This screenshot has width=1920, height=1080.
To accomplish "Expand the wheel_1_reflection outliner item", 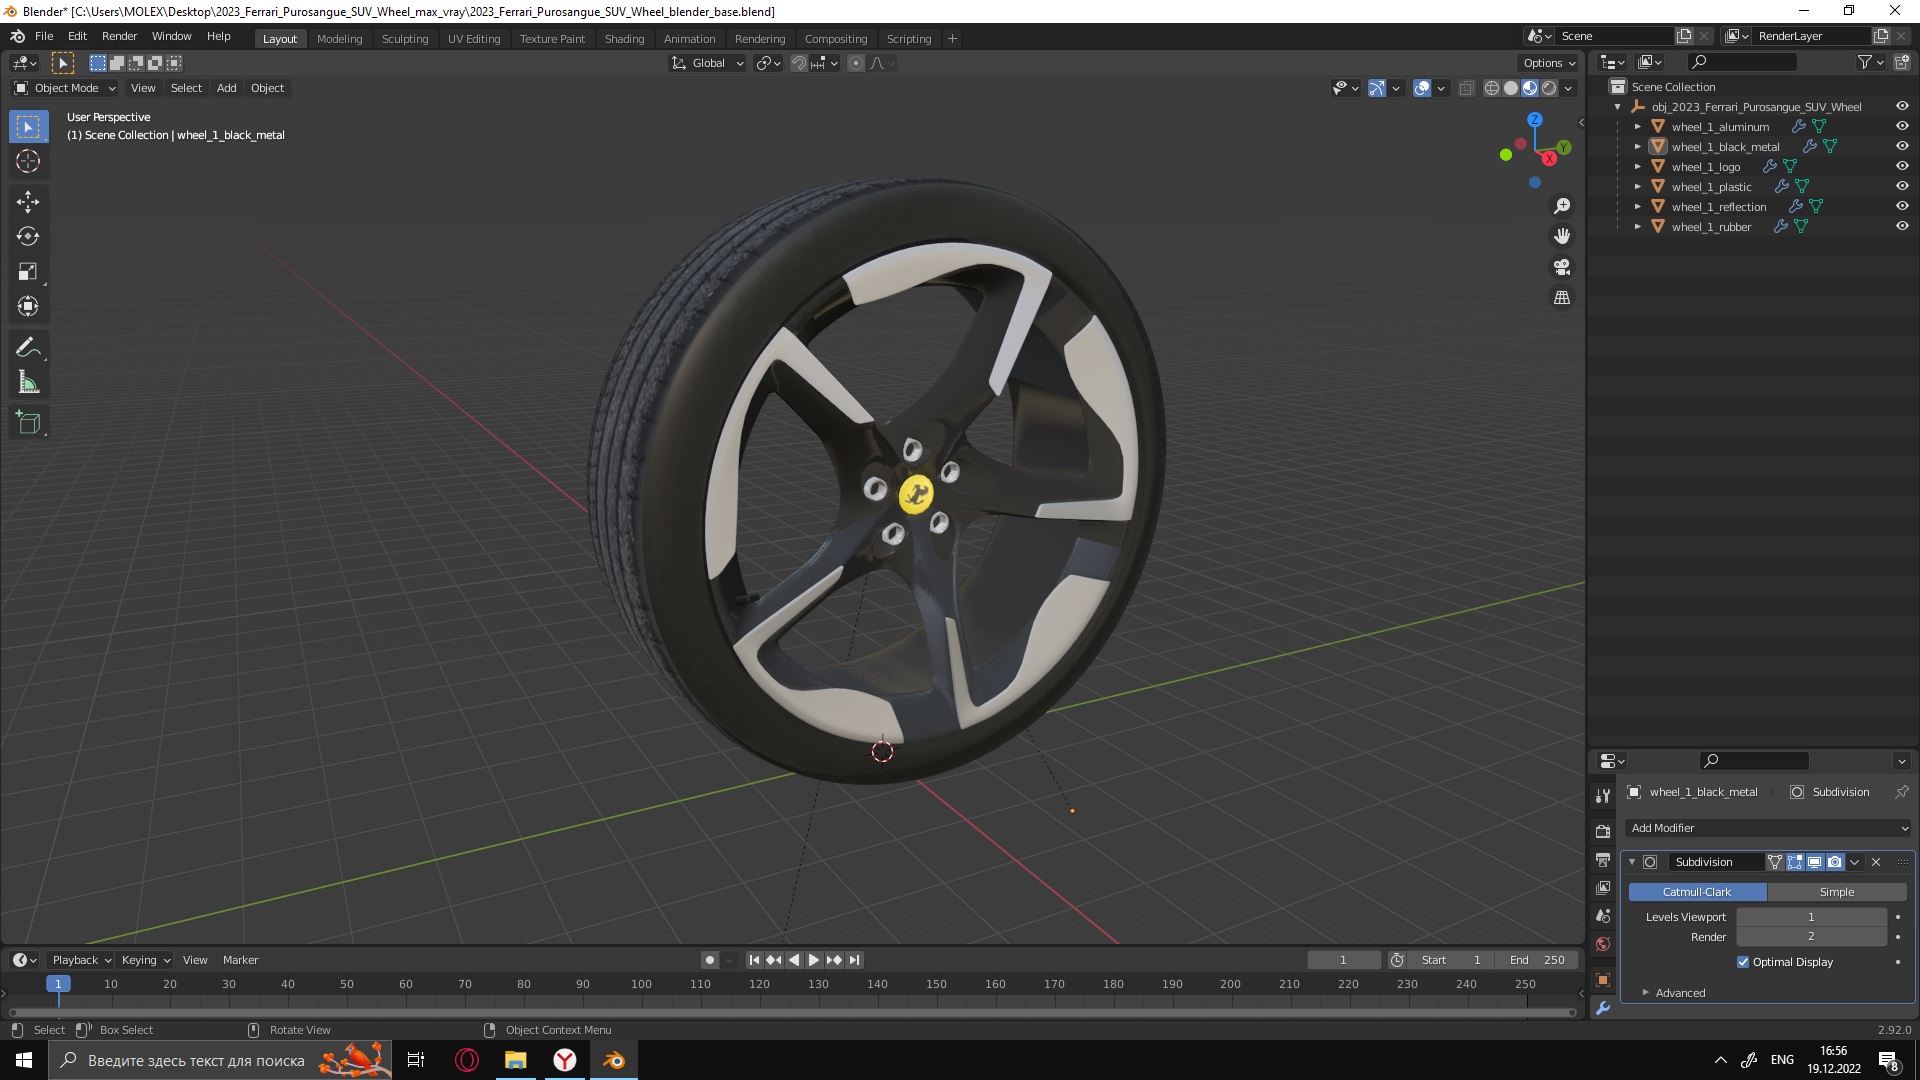I will [x=1638, y=207].
